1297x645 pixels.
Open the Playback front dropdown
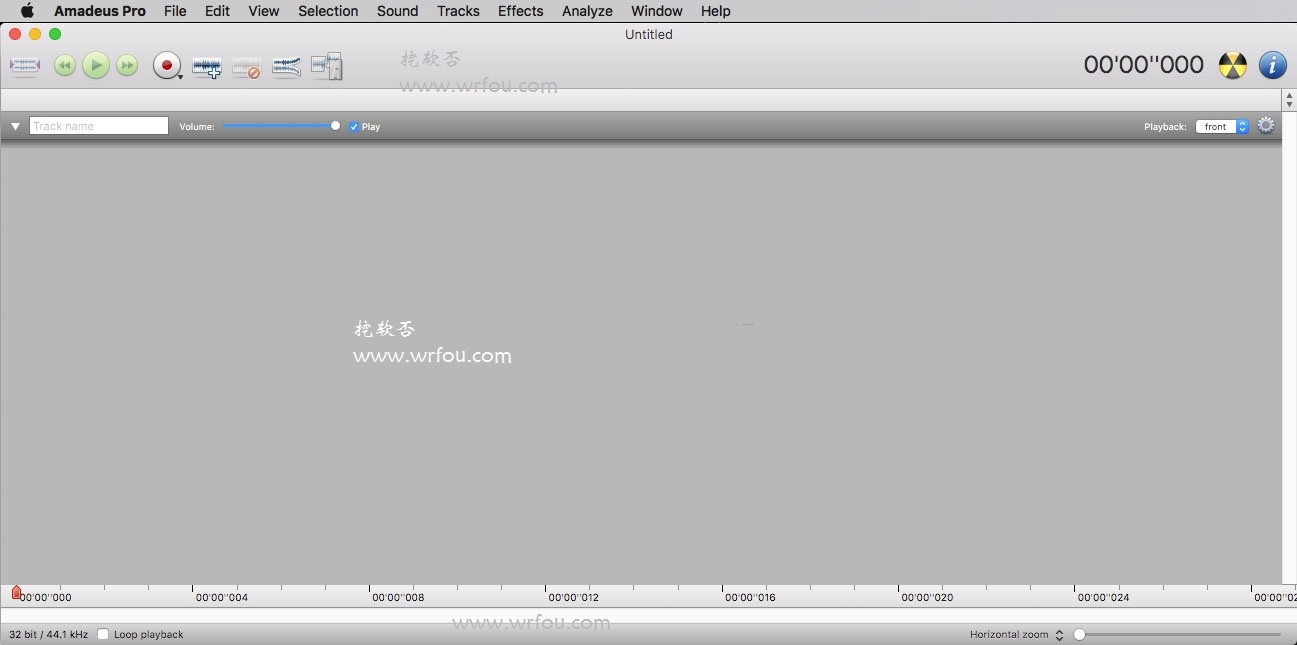(x=1222, y=127)
